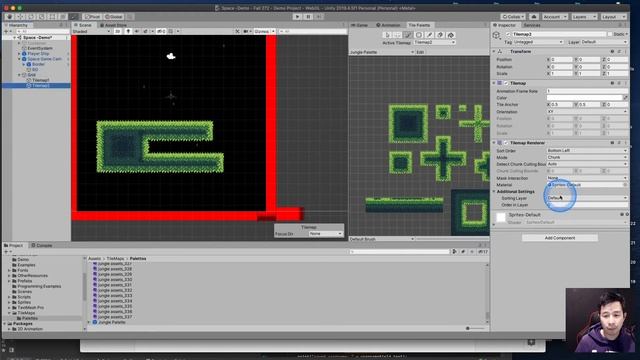Click the Edit palette button
The height and width of the screenshot is (360, 640).
pos(420,52)
